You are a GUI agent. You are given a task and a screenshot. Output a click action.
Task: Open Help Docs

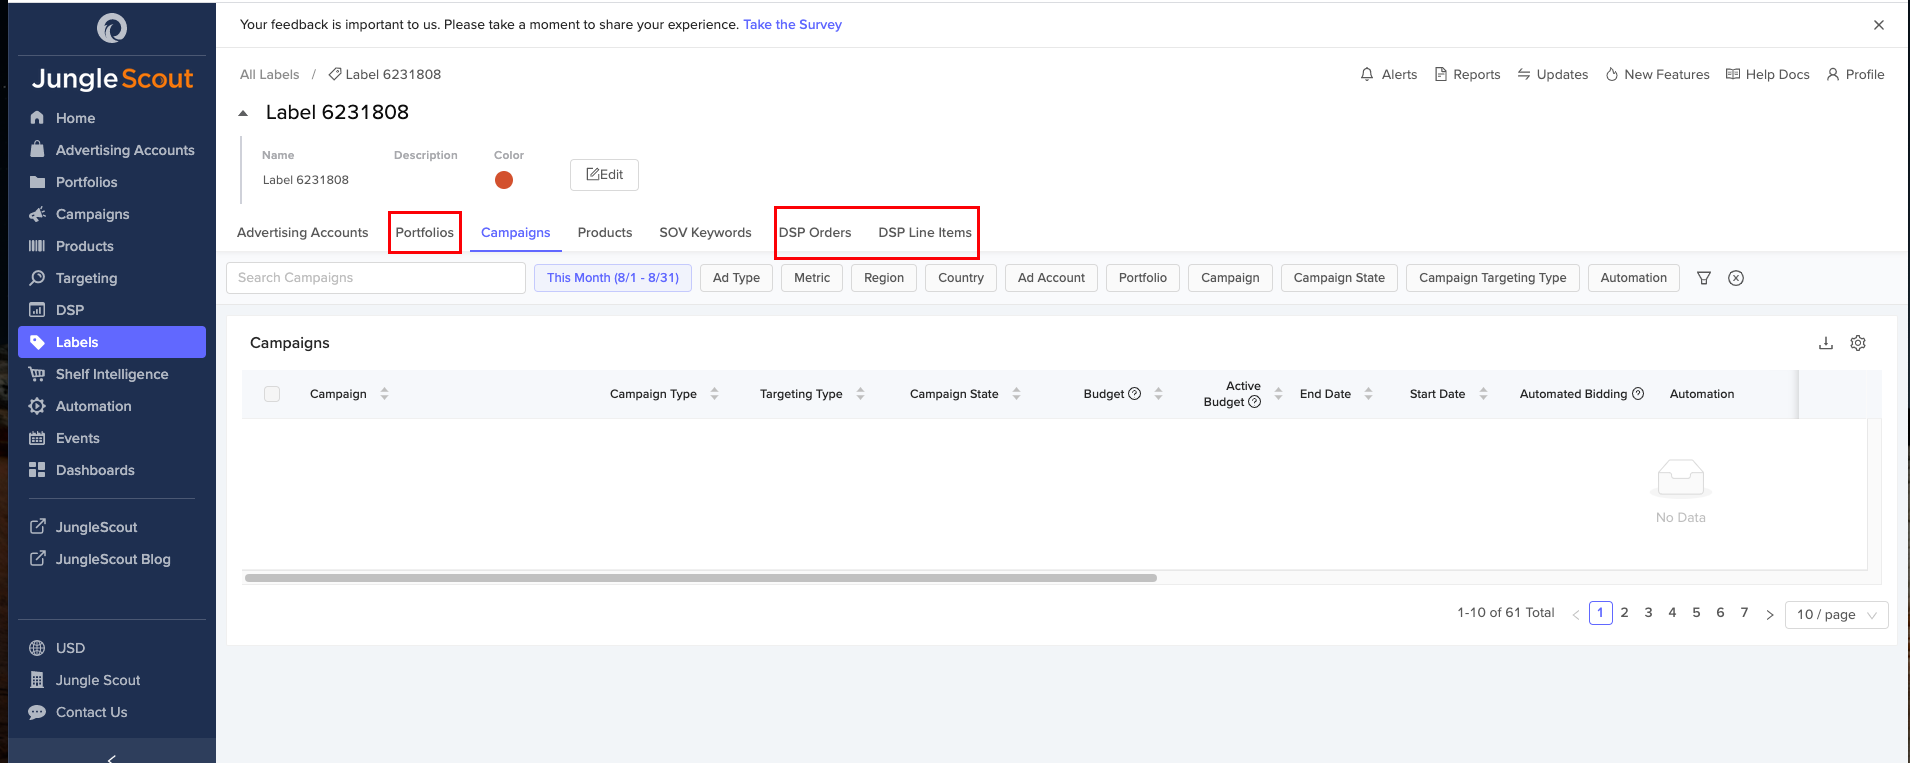[x=1767, y=74]
